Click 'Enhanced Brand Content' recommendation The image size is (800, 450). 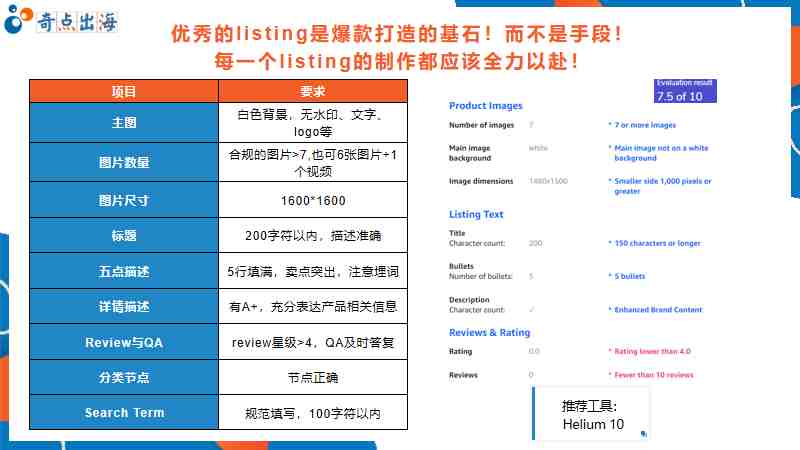click(658, 310)
